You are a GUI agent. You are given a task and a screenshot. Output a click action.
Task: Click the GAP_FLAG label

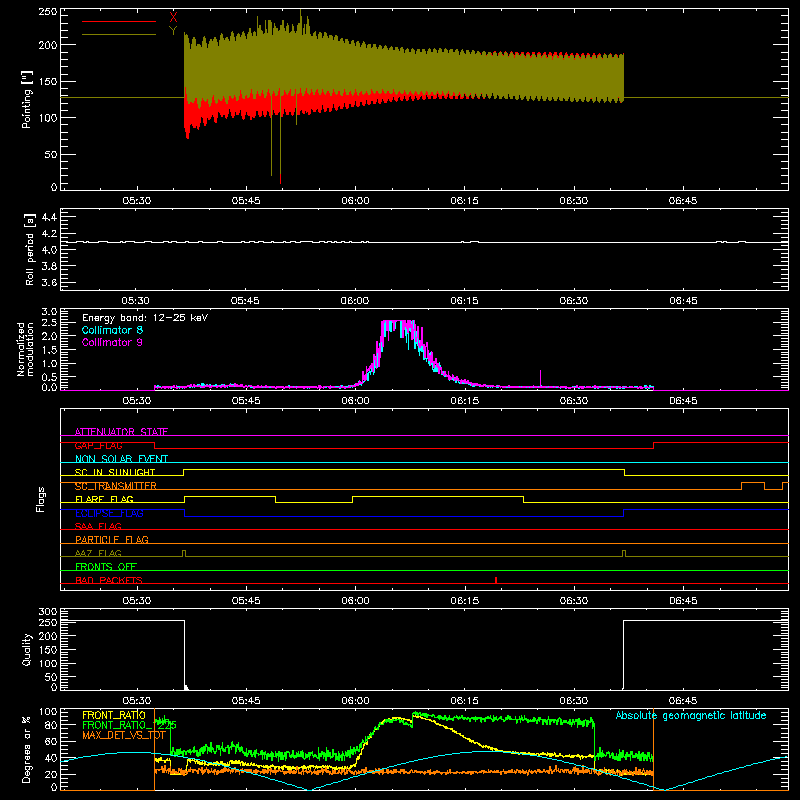click(98, 445)
